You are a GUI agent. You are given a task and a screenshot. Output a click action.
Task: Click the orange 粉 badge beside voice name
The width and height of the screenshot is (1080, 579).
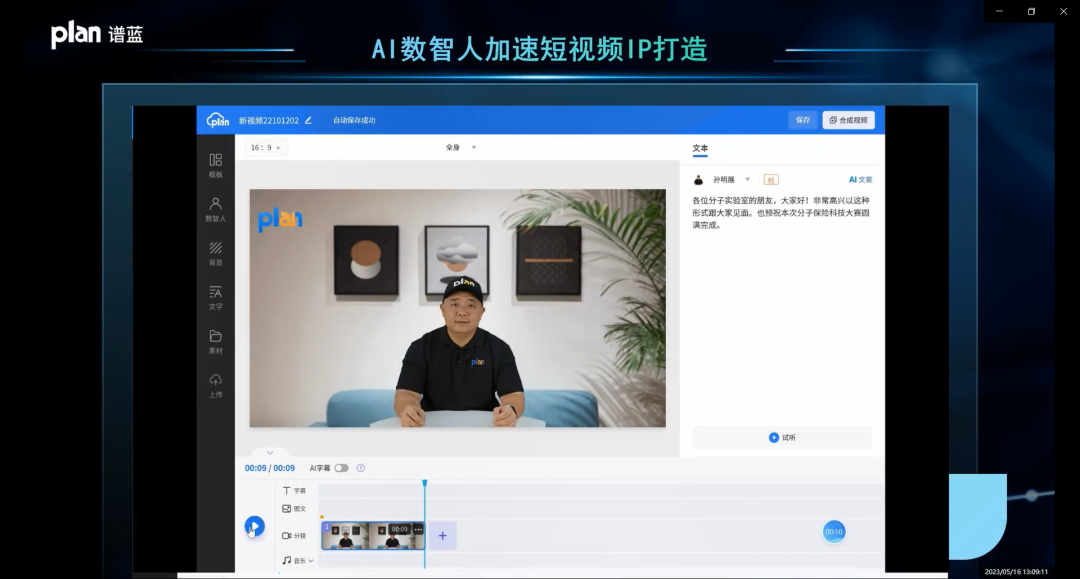(771, 180)
